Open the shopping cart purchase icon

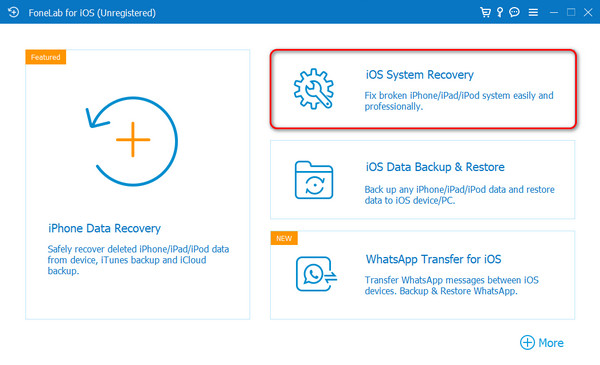click(x=485, y=12)
